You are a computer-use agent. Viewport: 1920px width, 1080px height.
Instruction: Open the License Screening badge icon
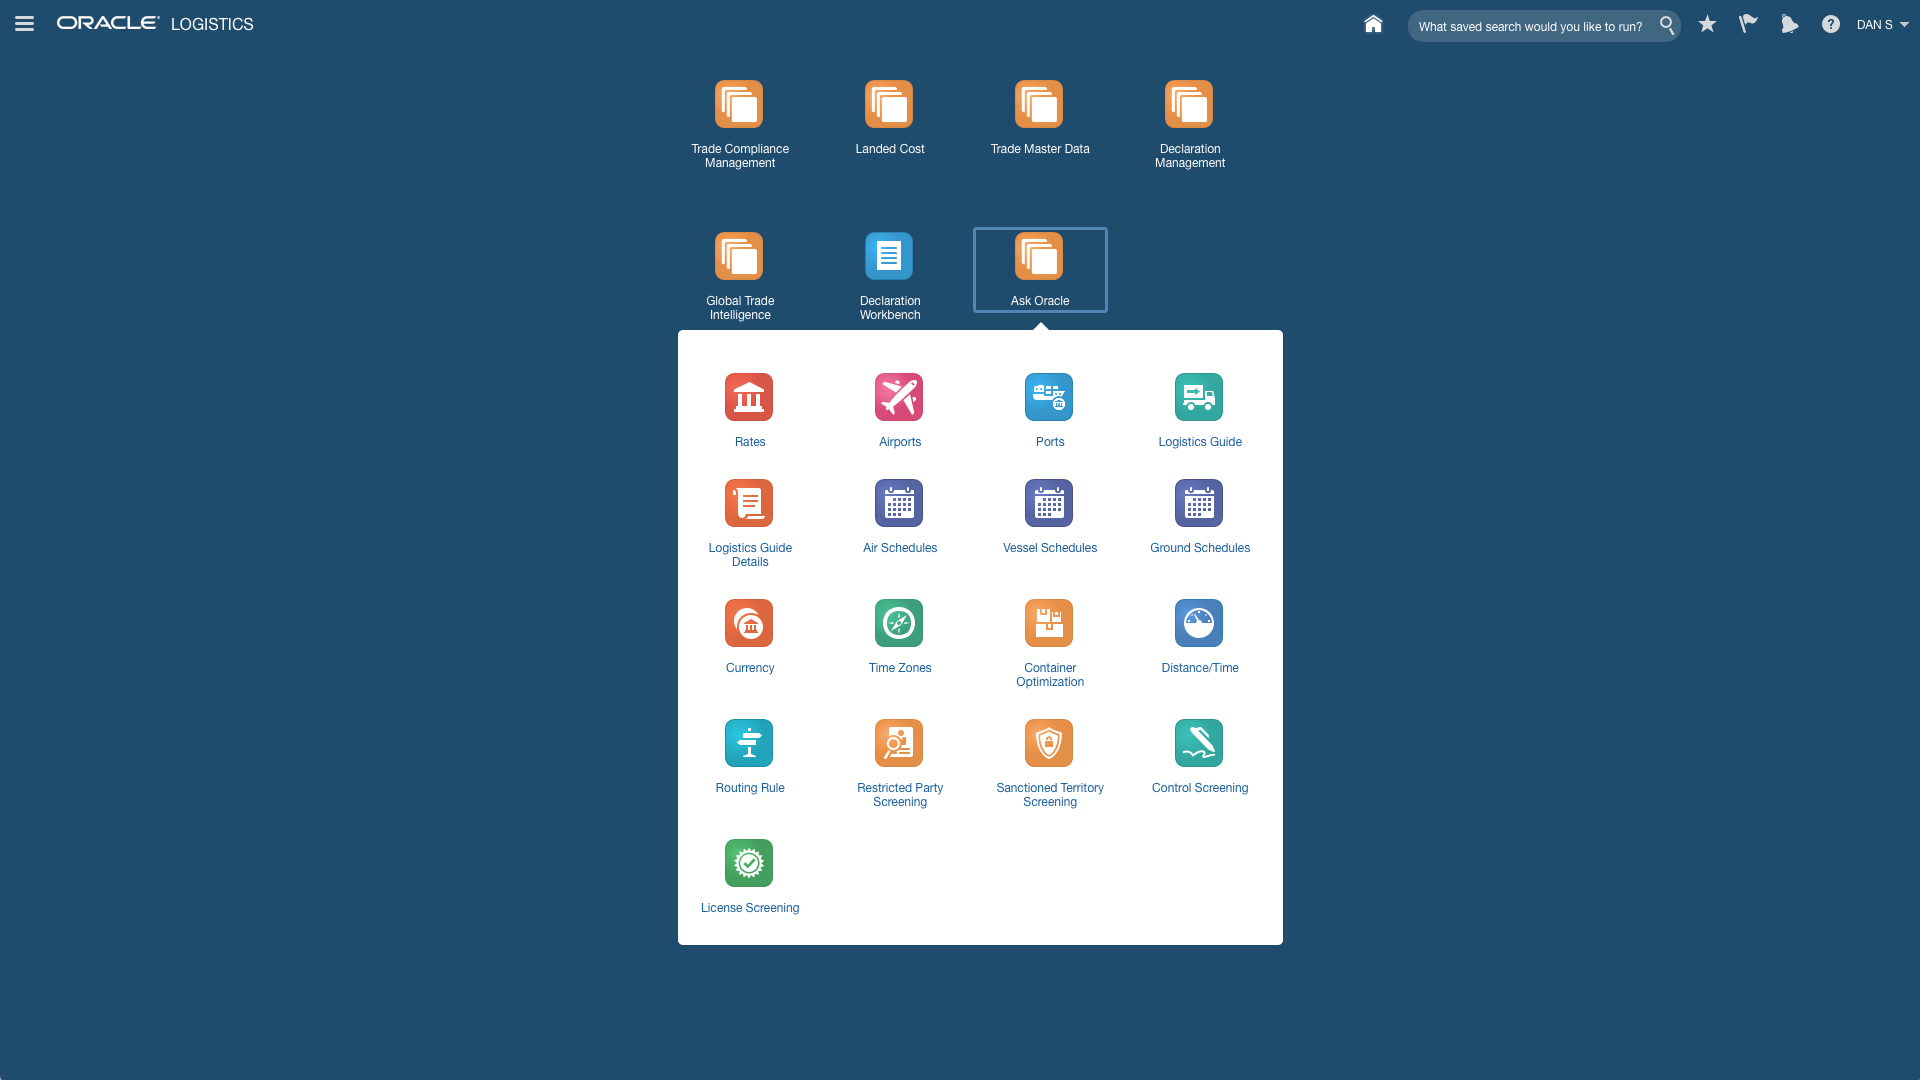[x=749, y=863]
